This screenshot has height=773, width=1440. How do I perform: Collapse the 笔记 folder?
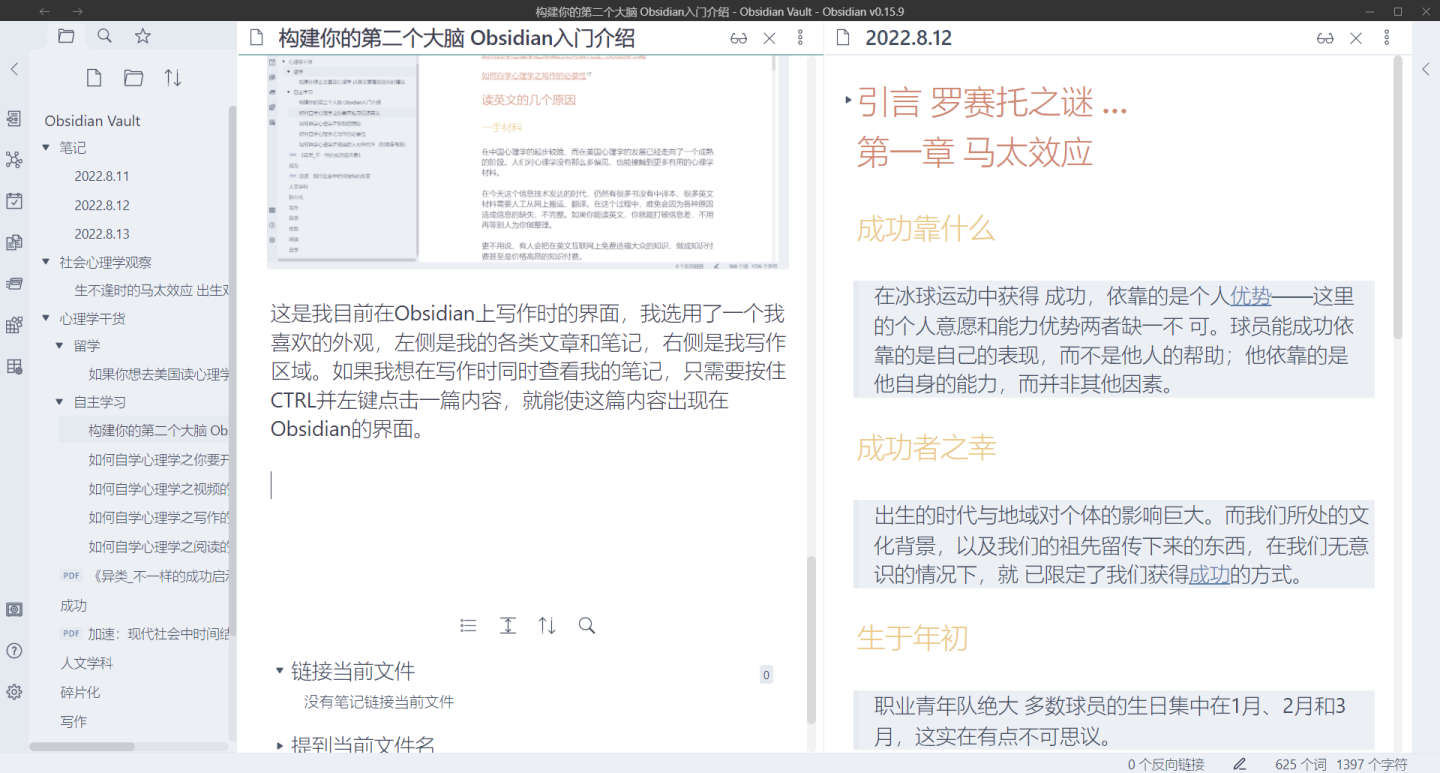click(x=46, y=148)
